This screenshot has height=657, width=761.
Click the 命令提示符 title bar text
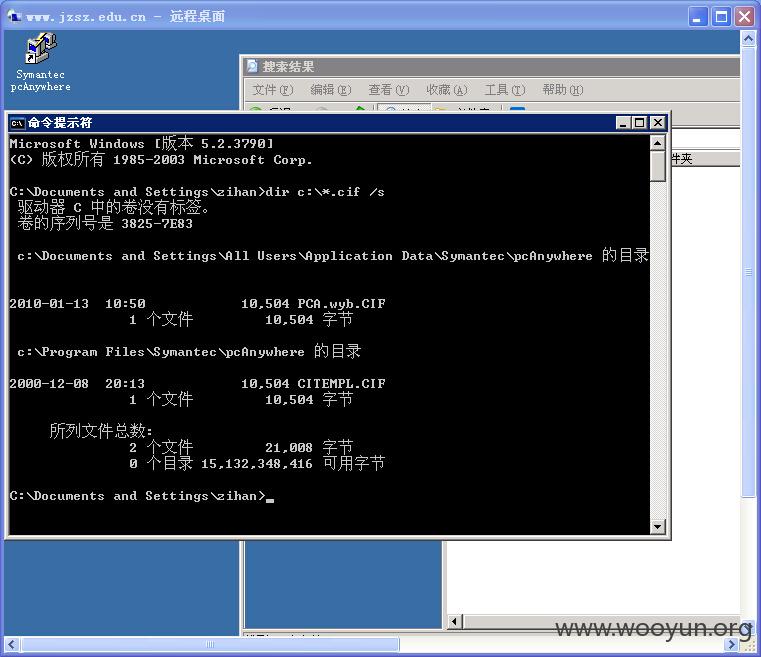[60, 123]
